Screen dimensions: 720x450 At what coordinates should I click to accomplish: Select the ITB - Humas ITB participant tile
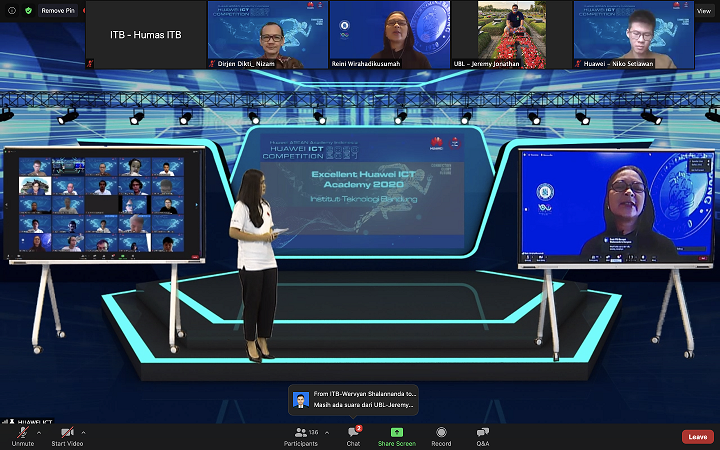[146, 34]
